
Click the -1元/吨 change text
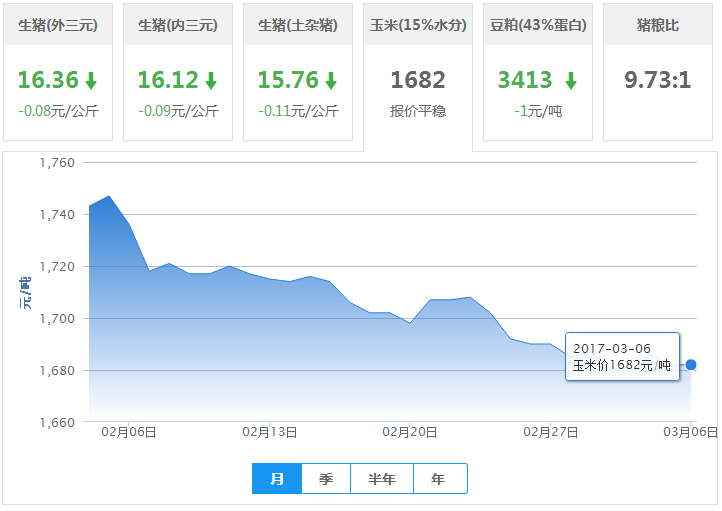pos(538,111)
